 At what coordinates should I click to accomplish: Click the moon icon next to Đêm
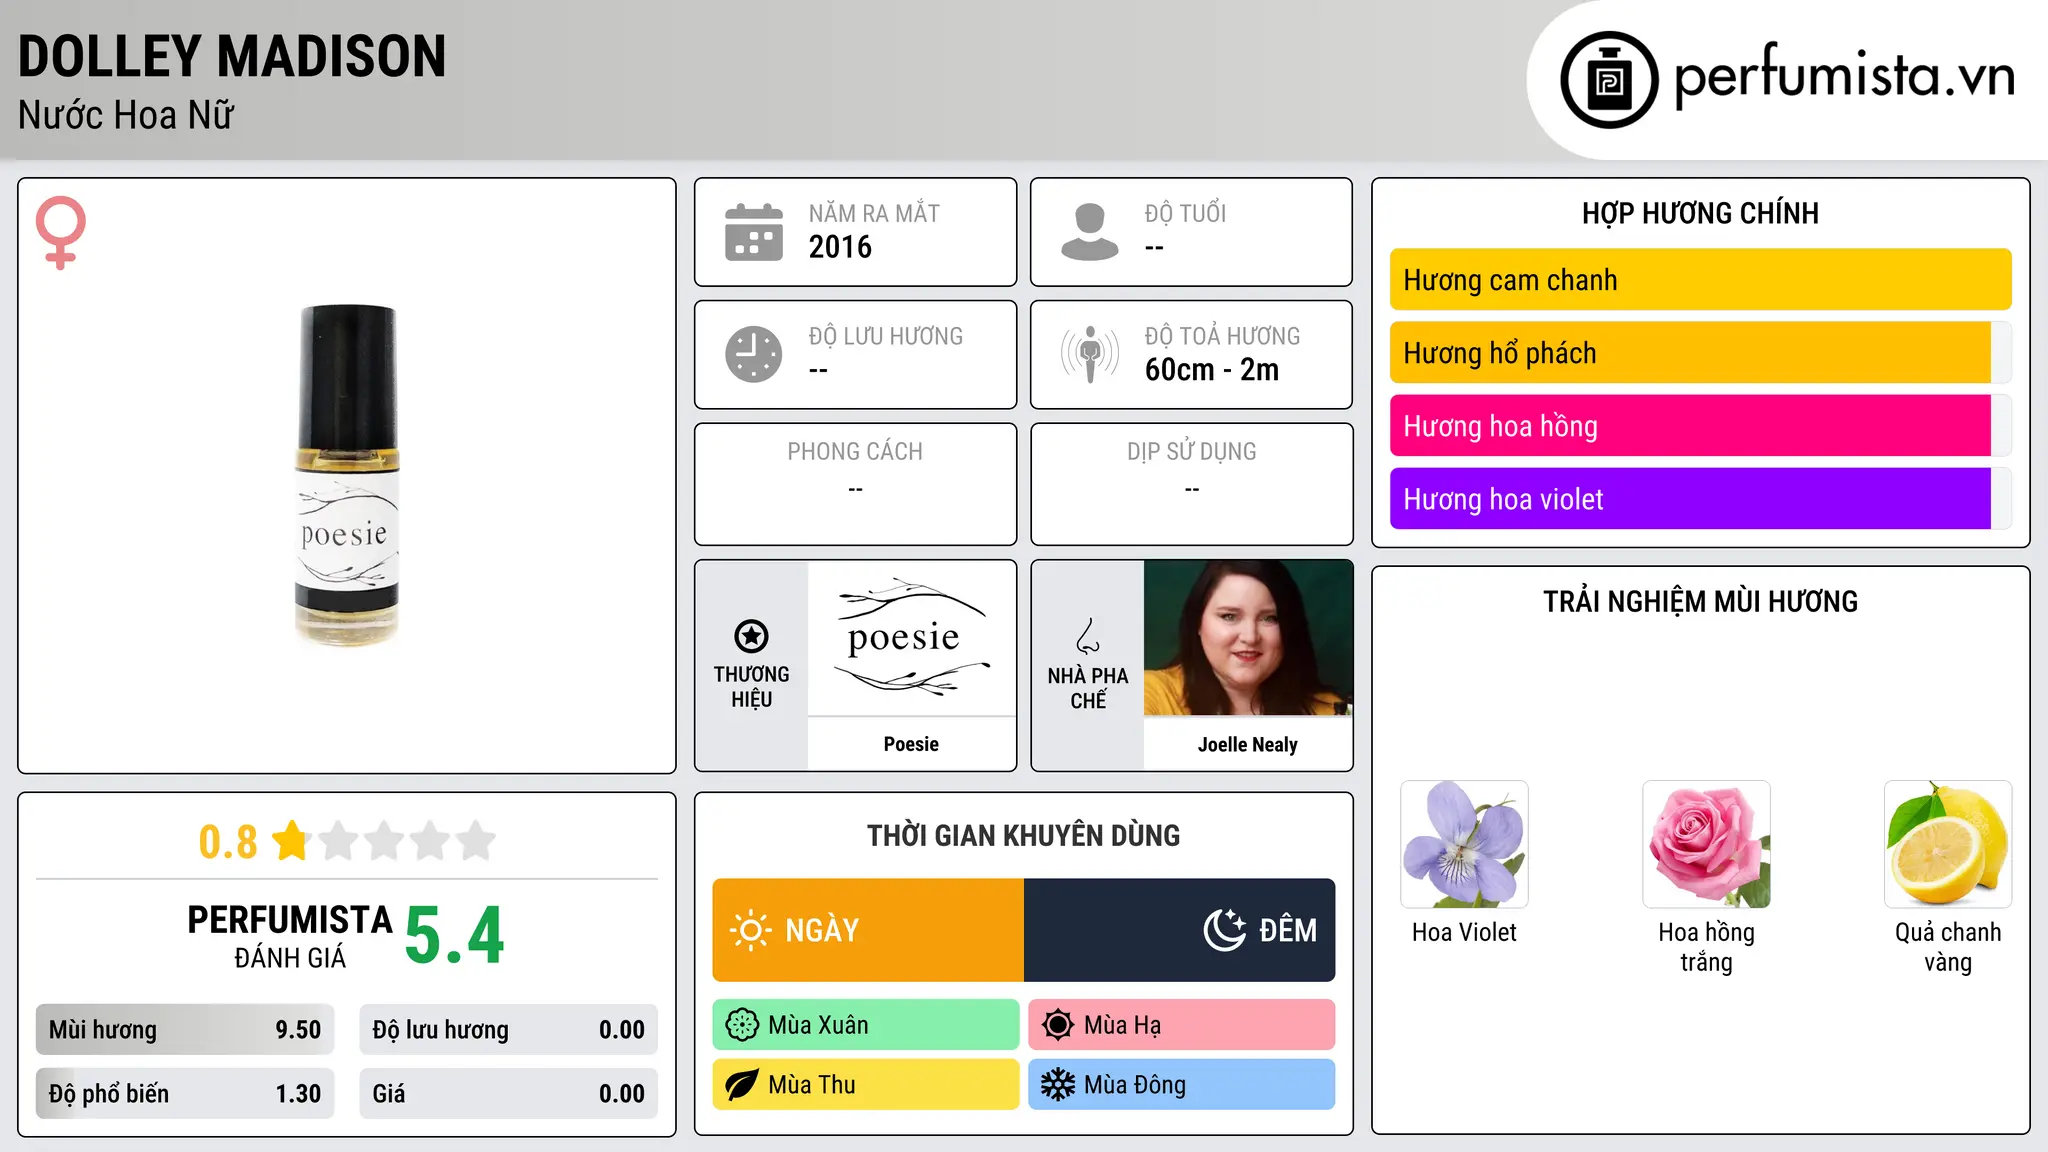pyautogui.click(x=1224, y=930)
